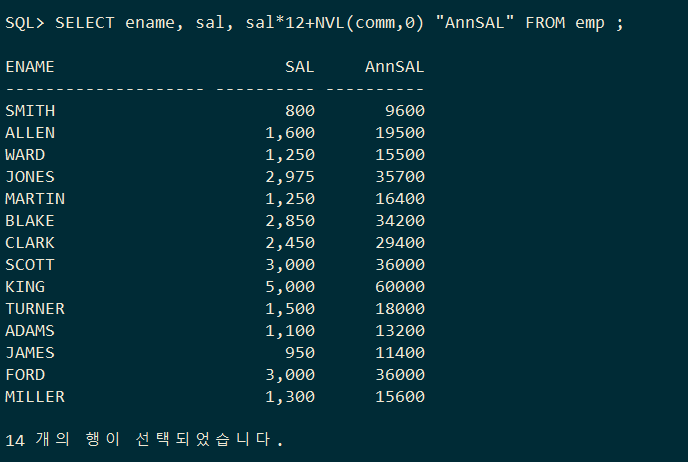Select BLAKE in the result list
The width and height of the screenshot is (688, 462).
(30, 220)
